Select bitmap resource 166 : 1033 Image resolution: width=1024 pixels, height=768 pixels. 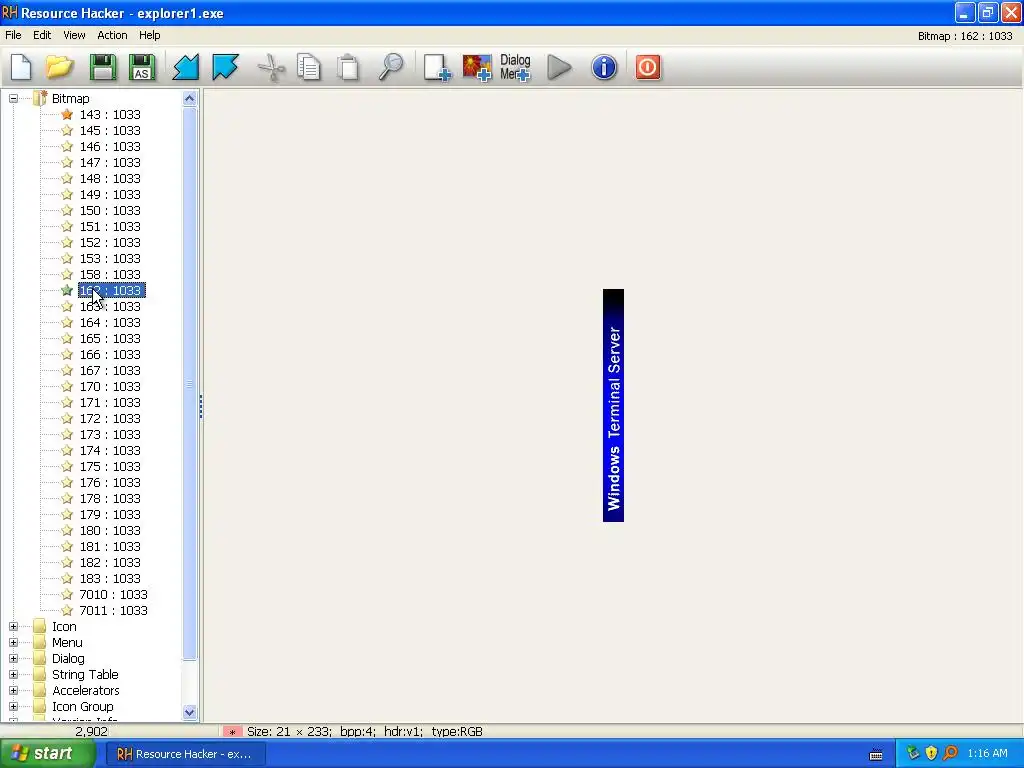110,355
